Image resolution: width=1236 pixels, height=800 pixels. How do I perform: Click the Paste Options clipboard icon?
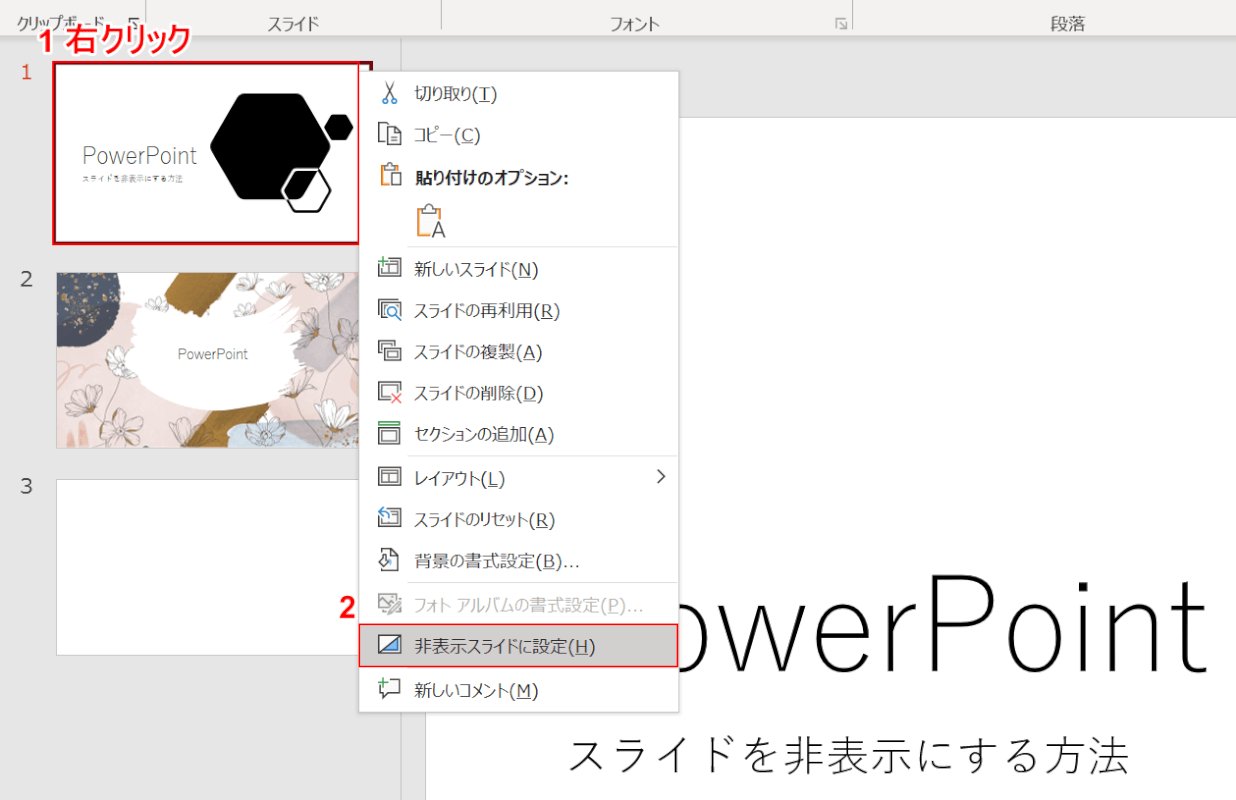coord(390,176)
